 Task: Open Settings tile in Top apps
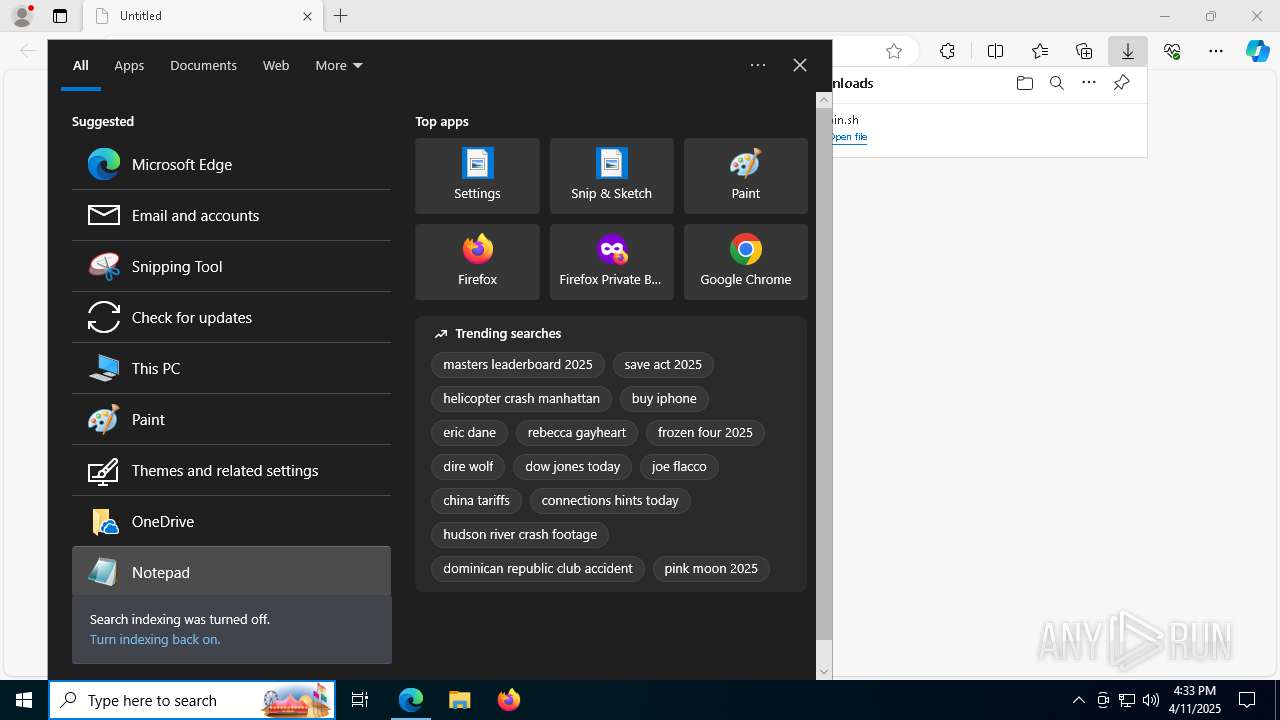pyautogui.click(x=477, y=176)
